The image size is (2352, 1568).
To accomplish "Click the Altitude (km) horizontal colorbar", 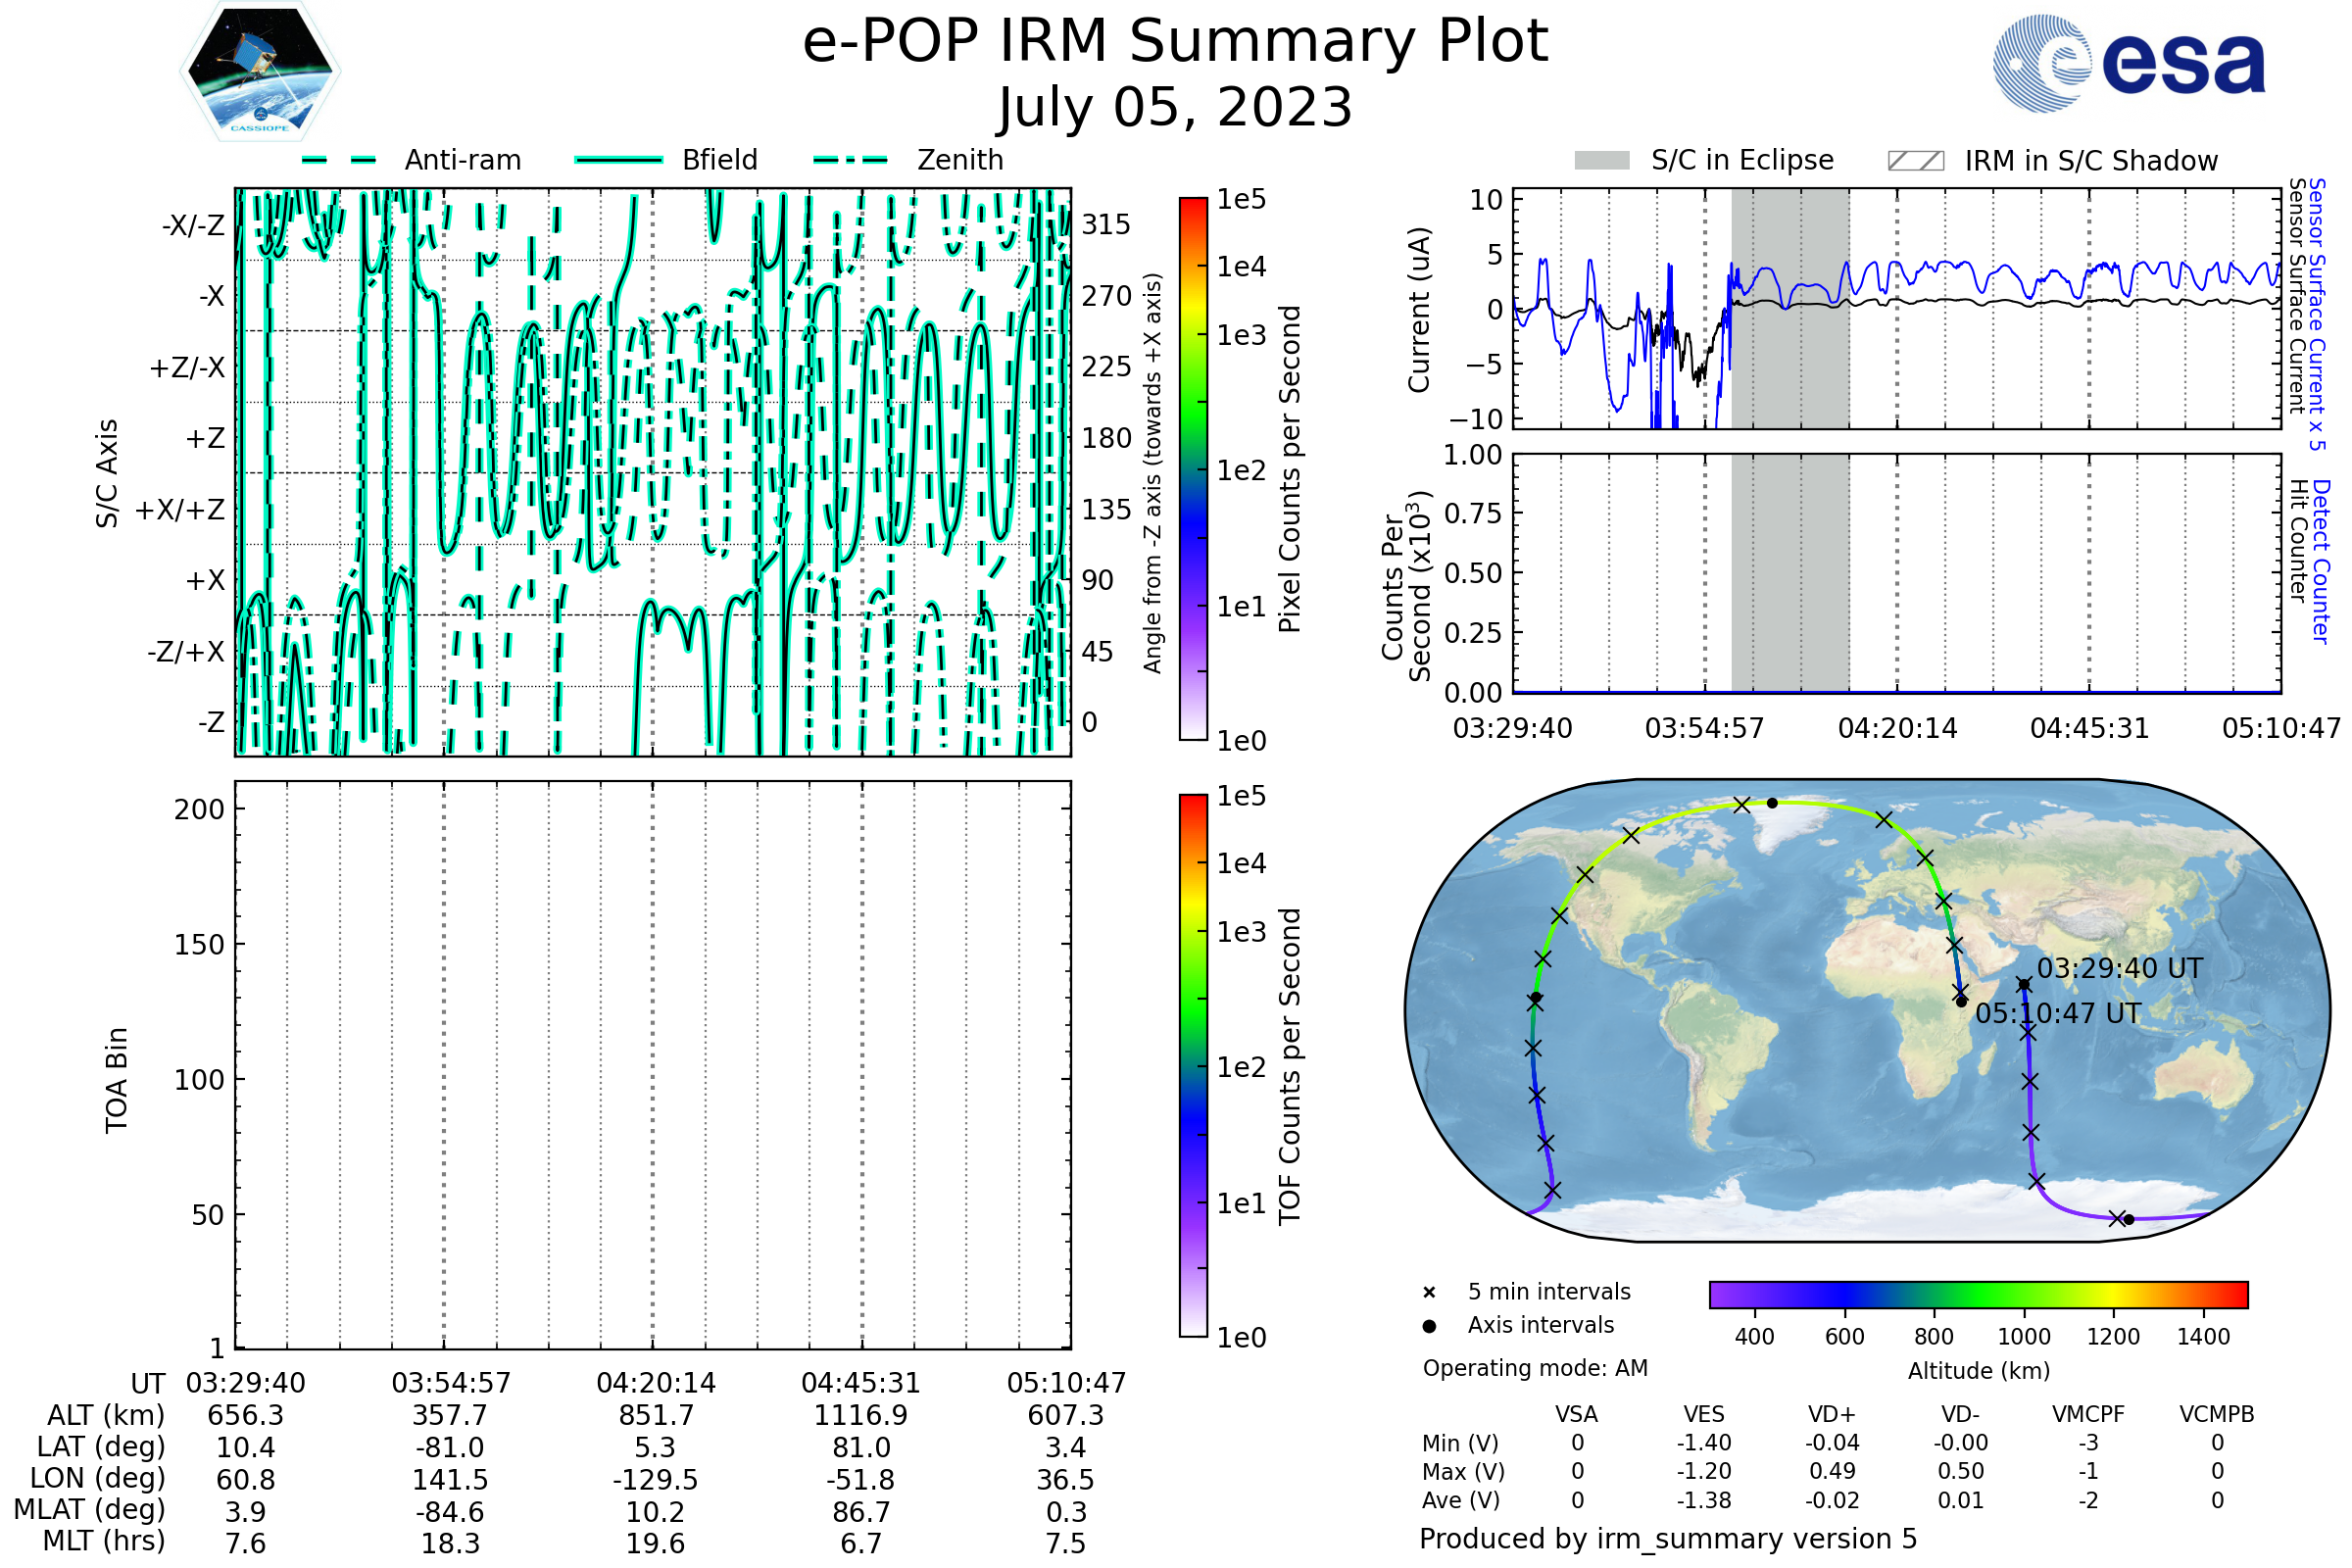I will click(1978, 1294).
